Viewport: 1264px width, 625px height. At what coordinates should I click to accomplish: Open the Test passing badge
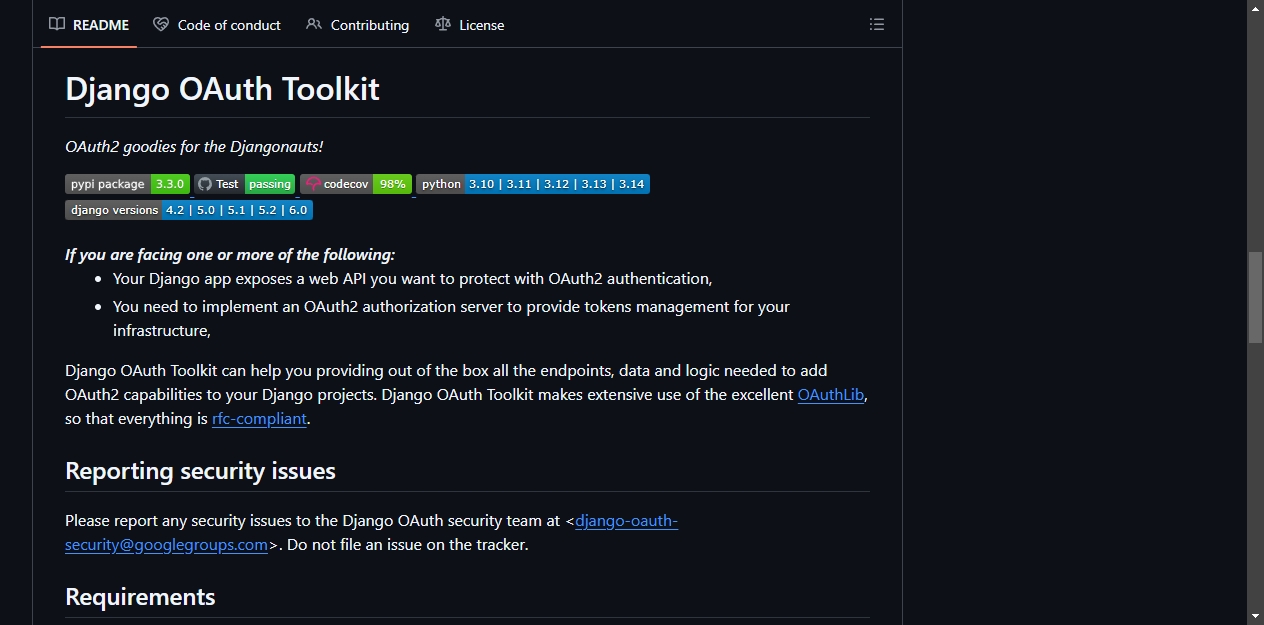tap(245, 184)
